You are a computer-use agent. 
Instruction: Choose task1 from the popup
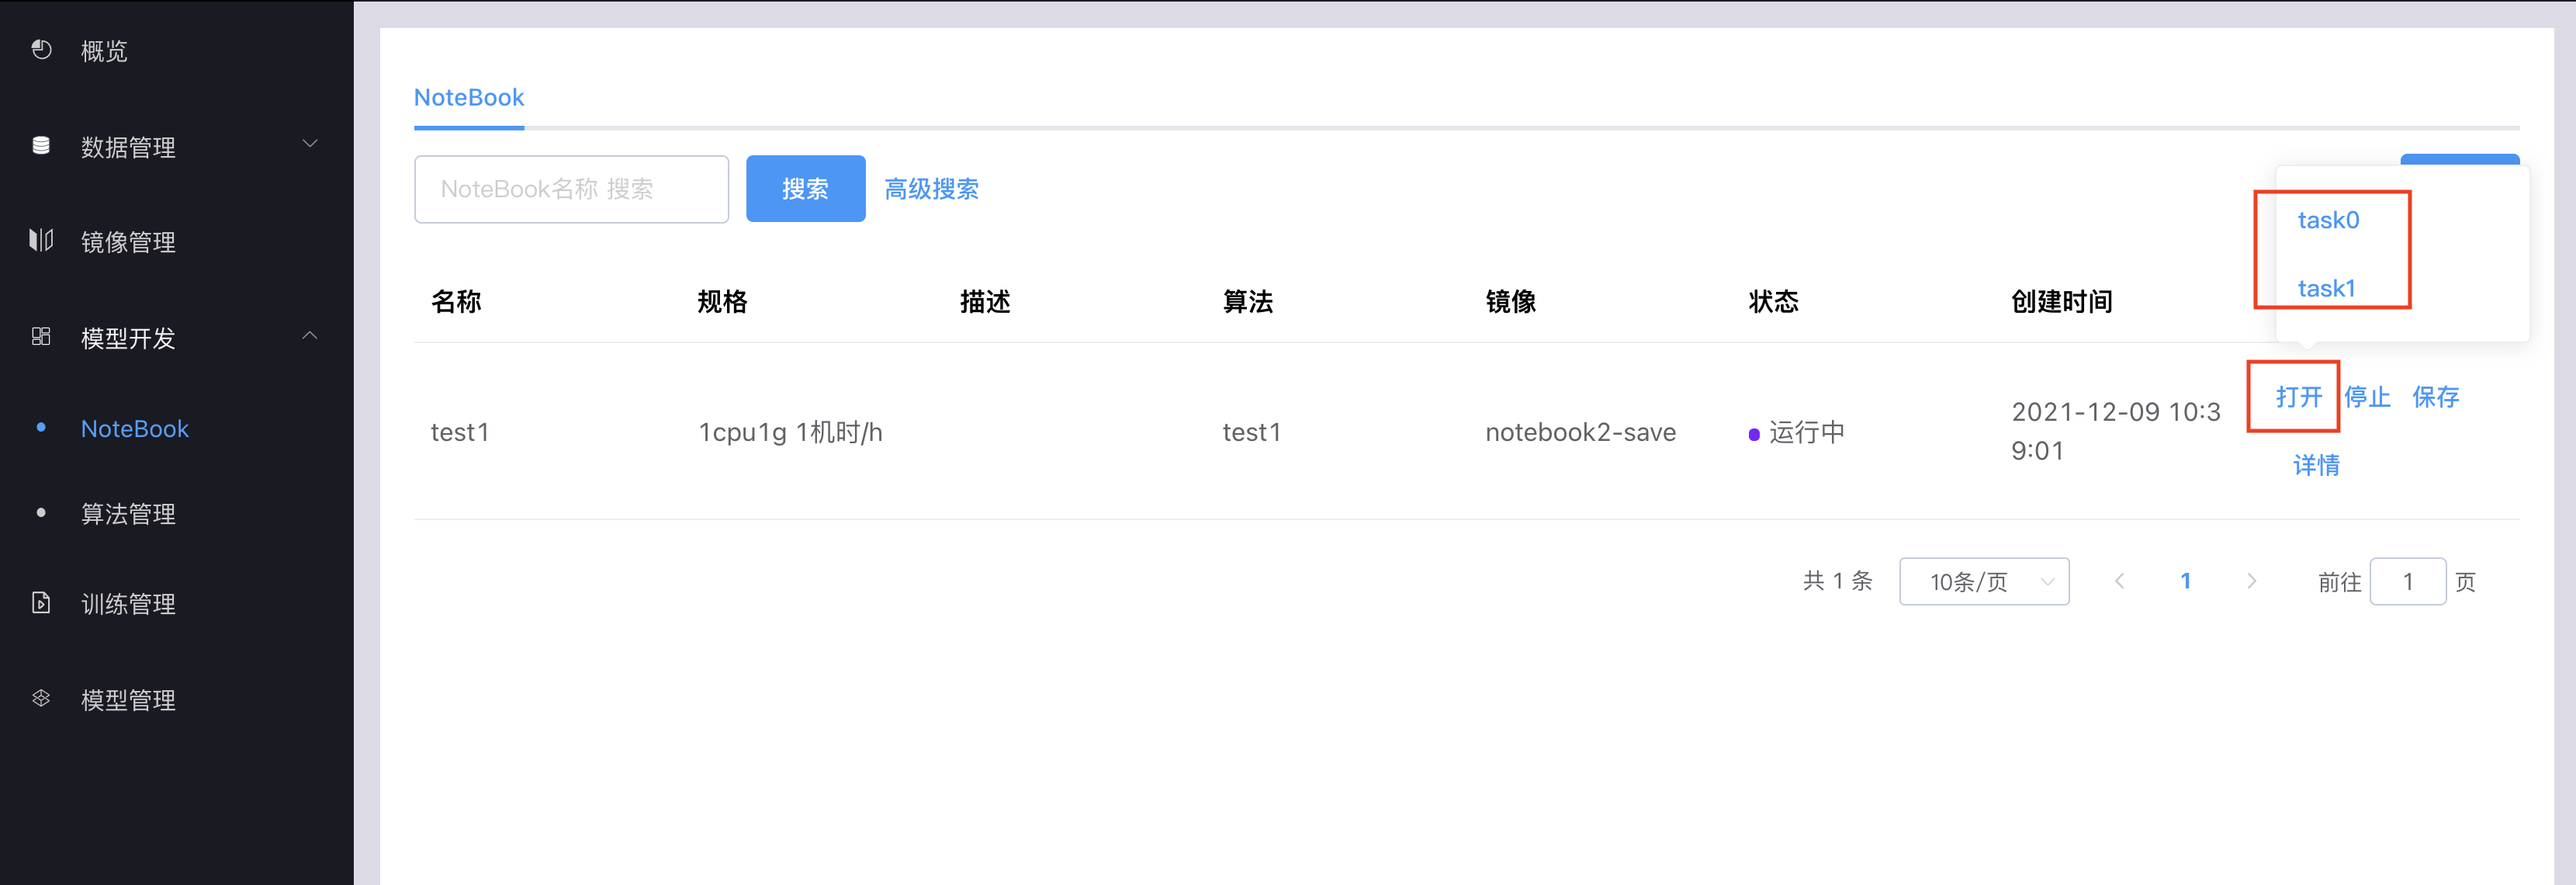click(2326, 288)
